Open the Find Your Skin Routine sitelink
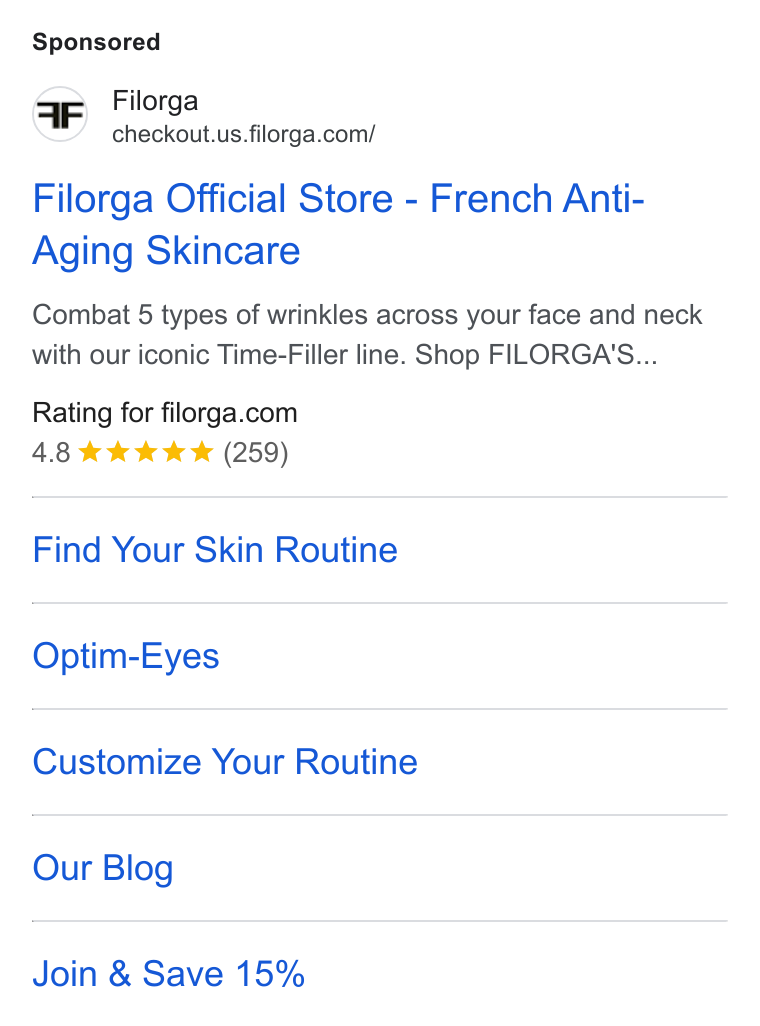Screen dimensions: 760x1026 215,550
